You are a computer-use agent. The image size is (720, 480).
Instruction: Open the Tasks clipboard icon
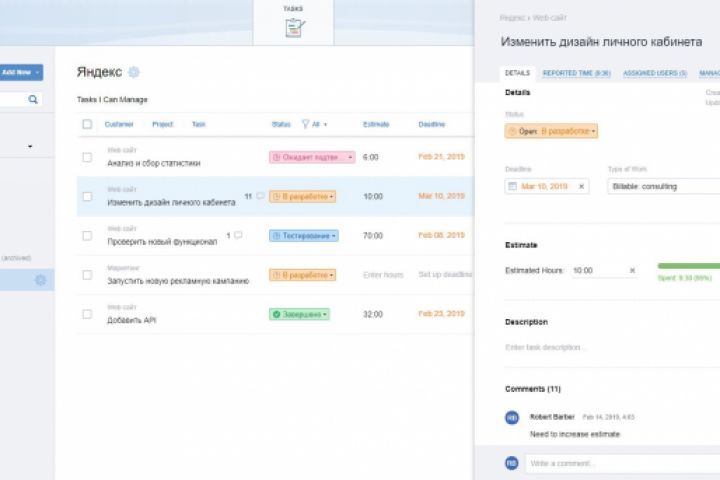(294, 28)
